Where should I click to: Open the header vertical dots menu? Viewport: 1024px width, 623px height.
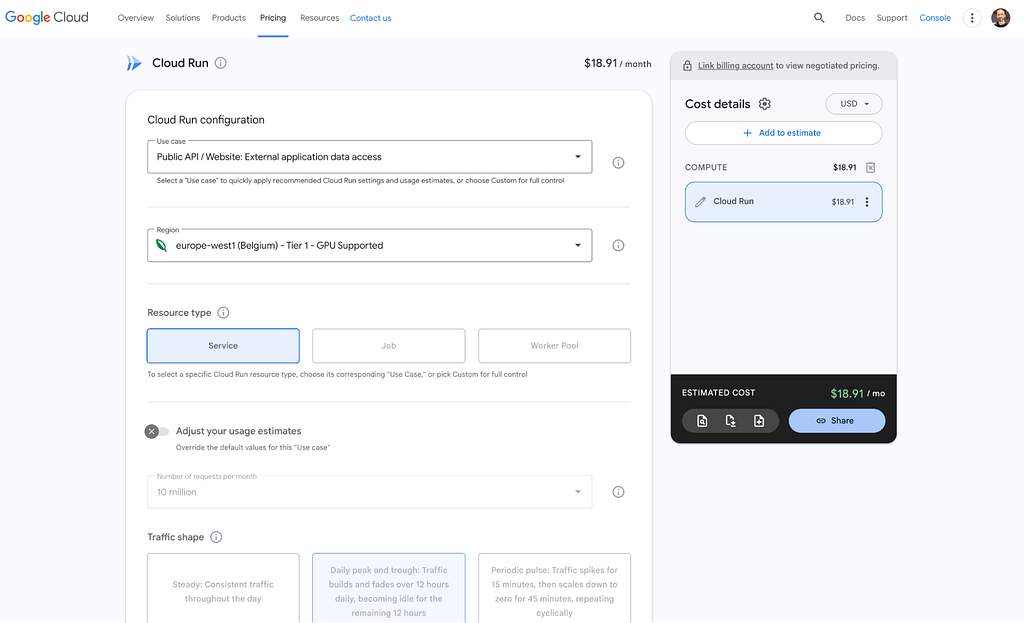[x=972, y=18]
